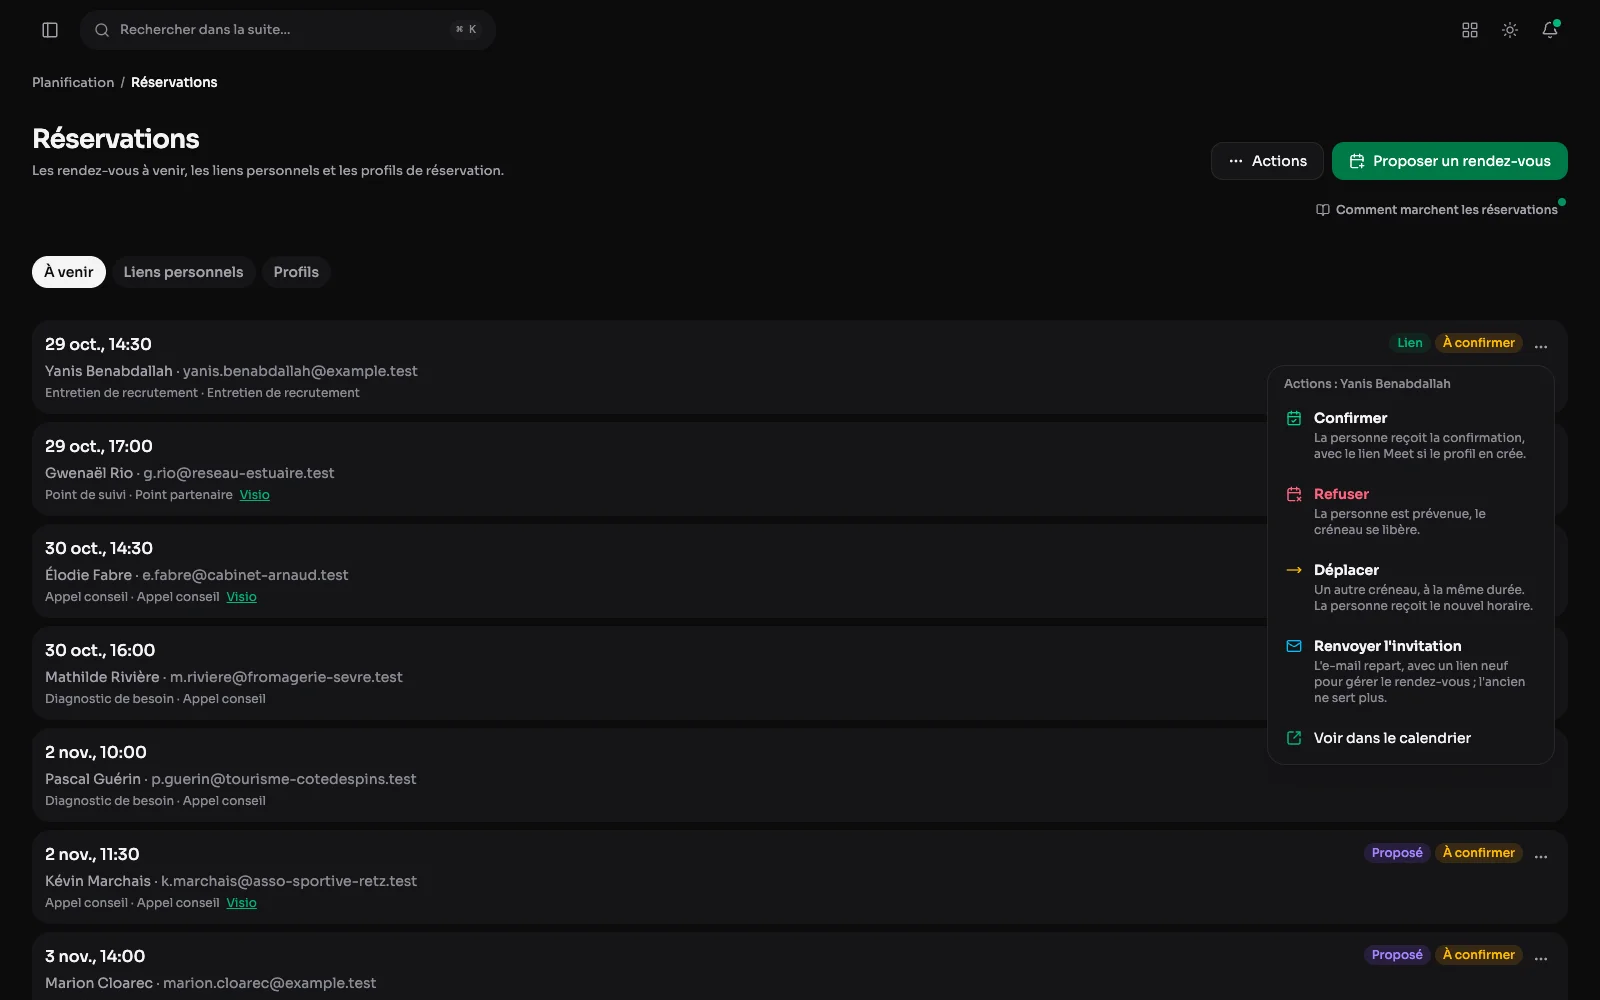Open Visio link for Gwenaël Rio
1600x1000 pixels.
point(255,495)
